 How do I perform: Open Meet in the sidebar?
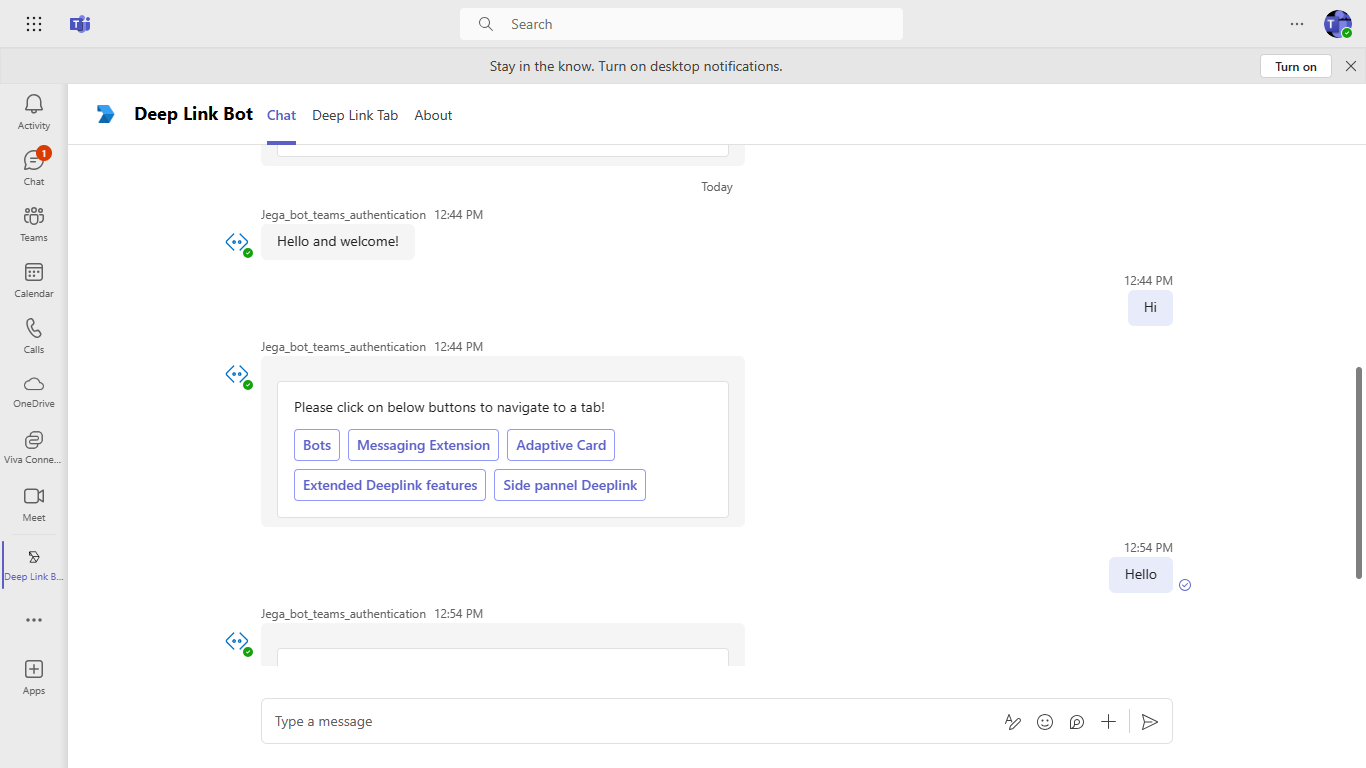(x=34, y=504)
